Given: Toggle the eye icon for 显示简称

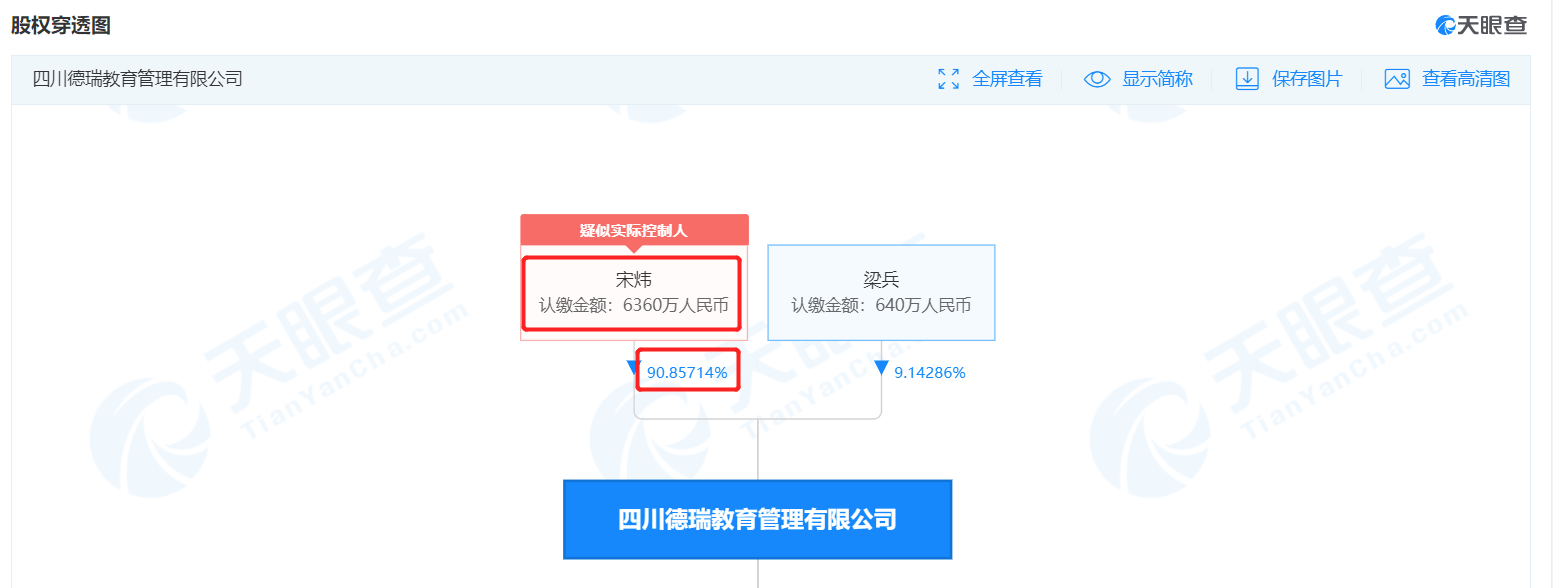Looking at the screenshot, I should click(x=1097, y=79).
